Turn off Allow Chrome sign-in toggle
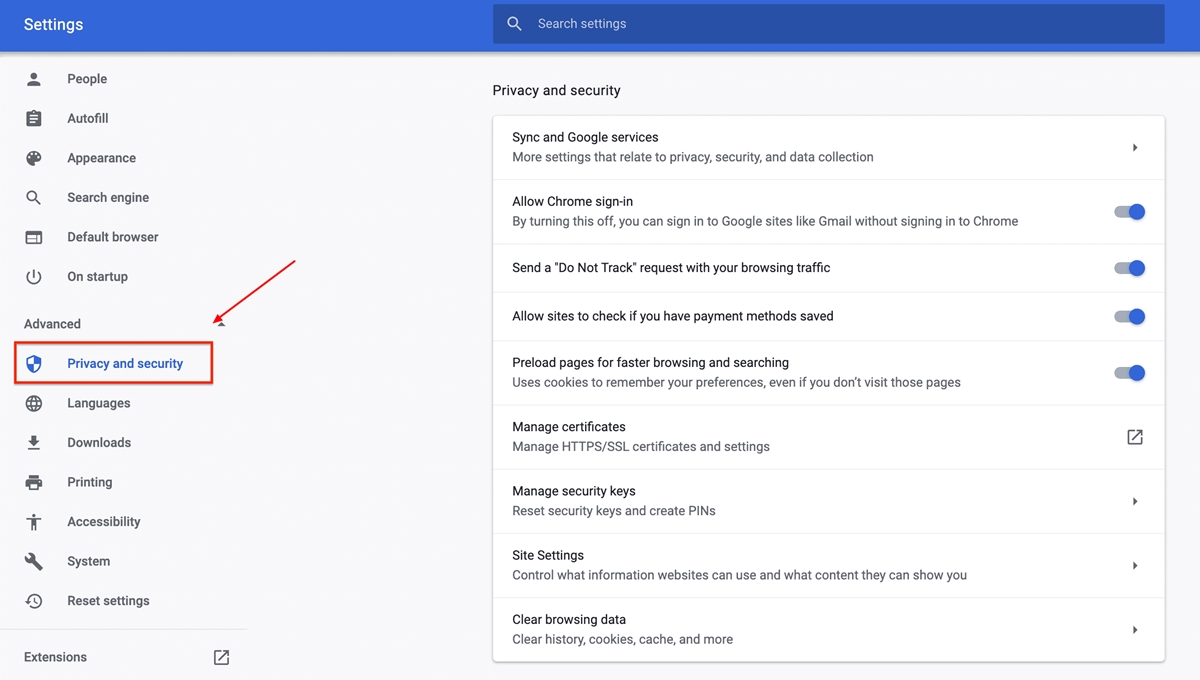Screen dimensions: 1200x680 1130,212
